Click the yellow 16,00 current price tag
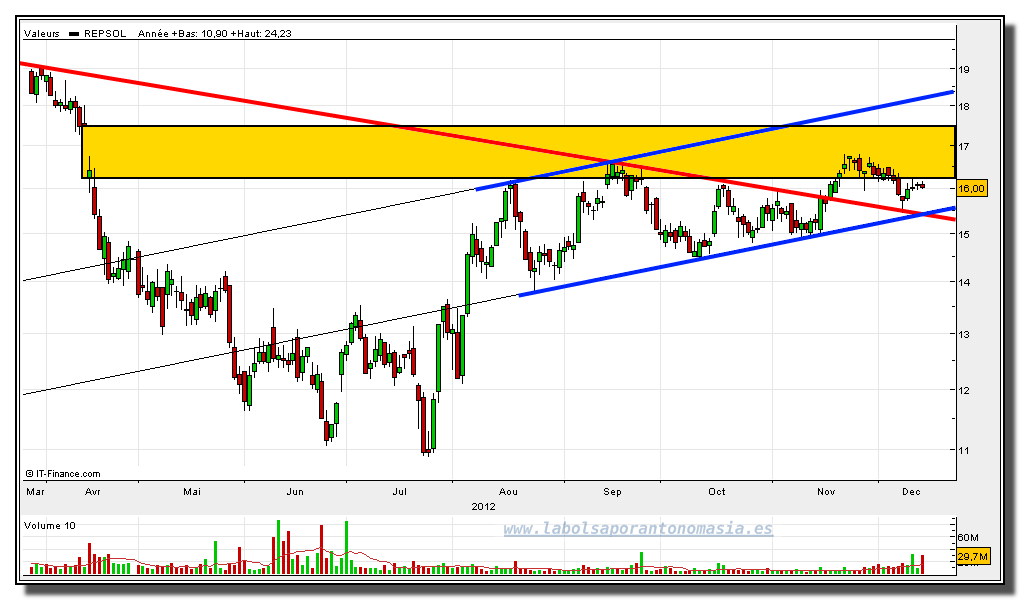 [971, 189]
